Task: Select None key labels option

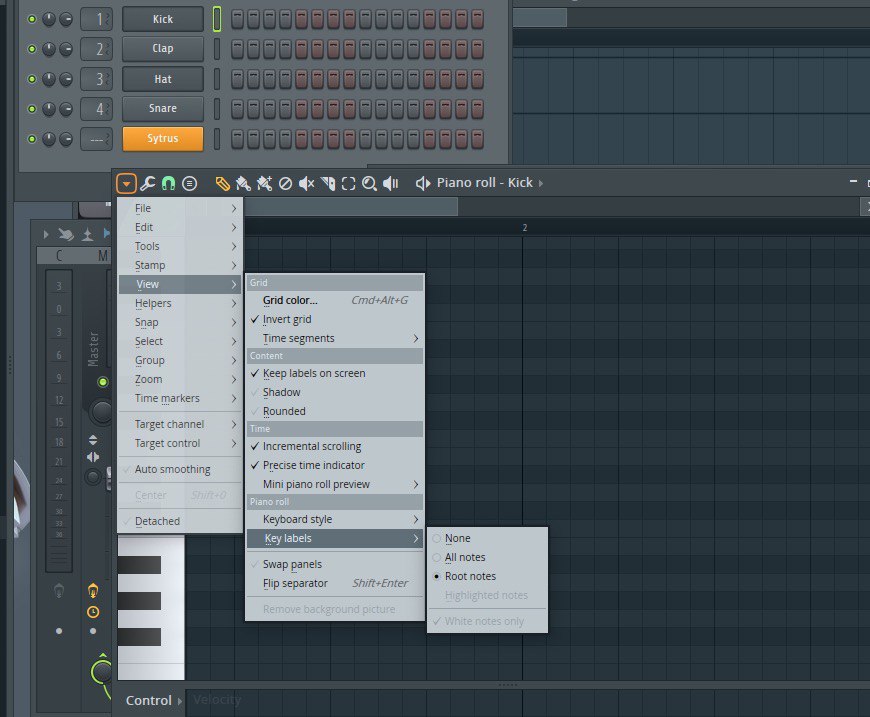Action: coord(487,538)
